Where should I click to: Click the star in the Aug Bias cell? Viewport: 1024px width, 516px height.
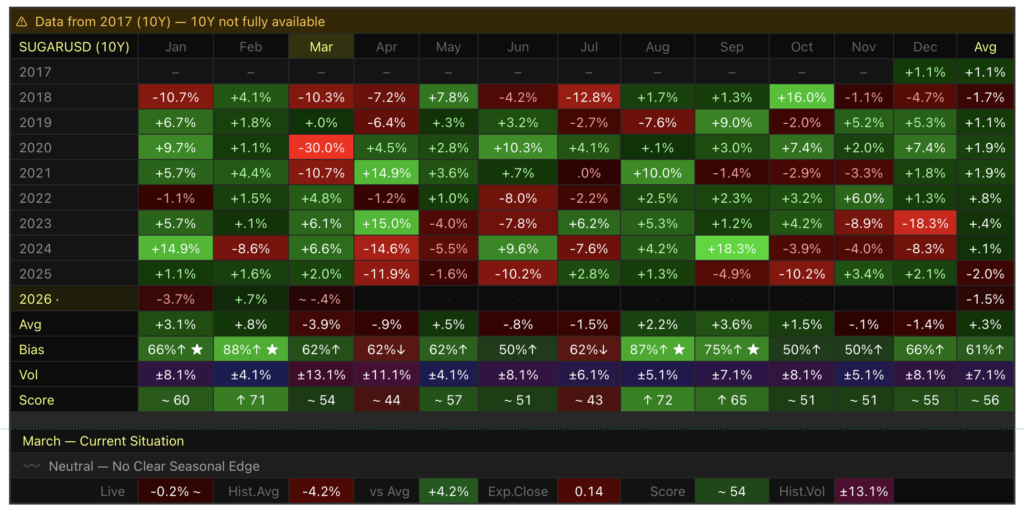[679, 350]
